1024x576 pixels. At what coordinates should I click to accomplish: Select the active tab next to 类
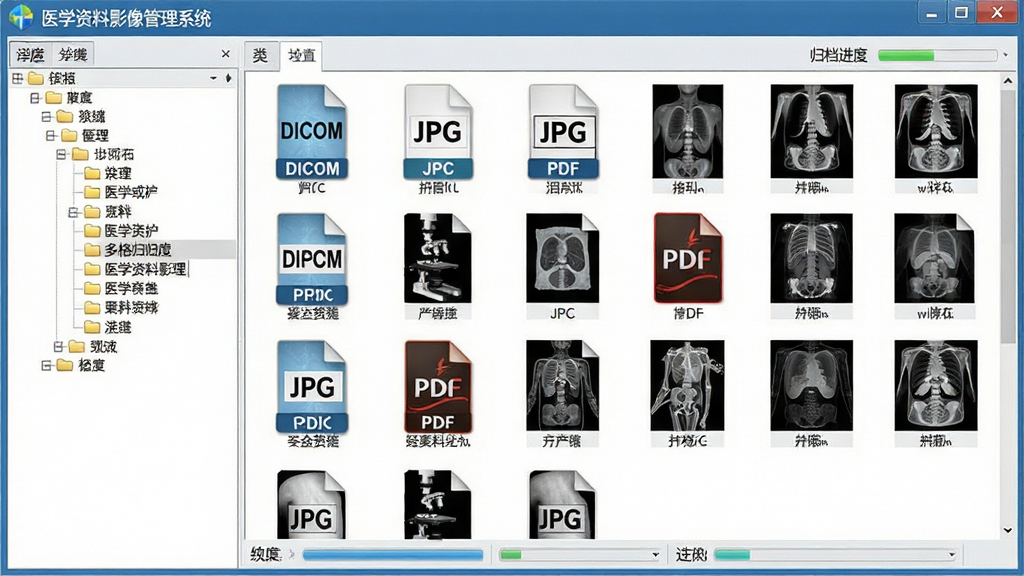[x=301, y=56]
